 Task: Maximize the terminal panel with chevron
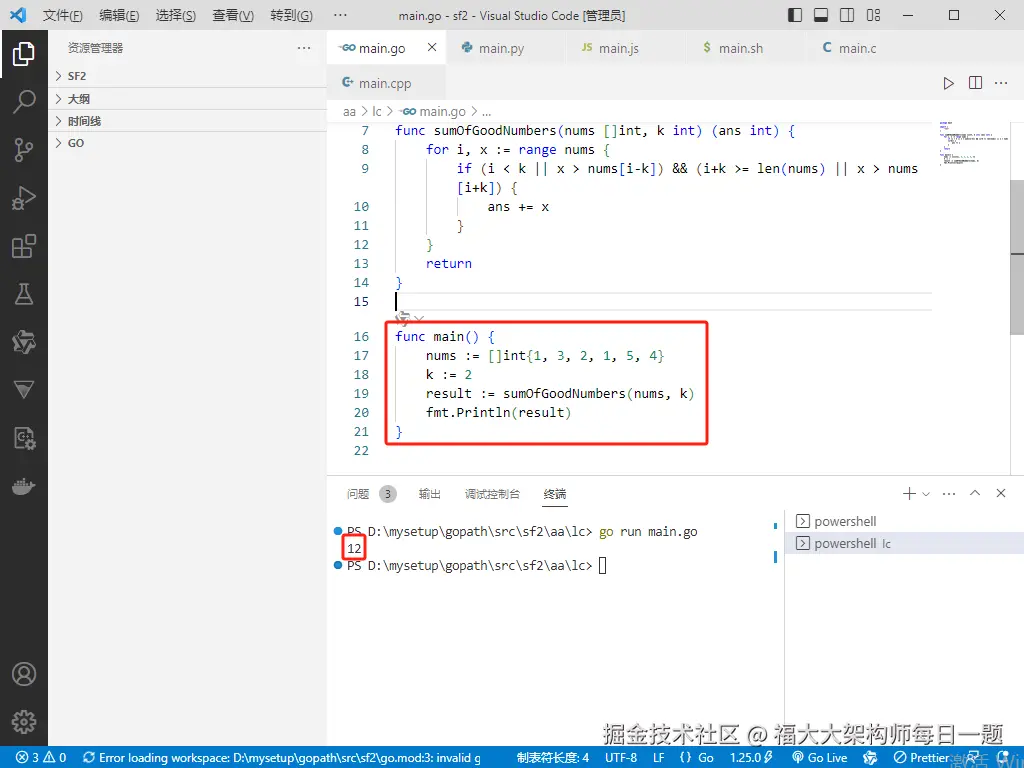(x=975, y=493)
